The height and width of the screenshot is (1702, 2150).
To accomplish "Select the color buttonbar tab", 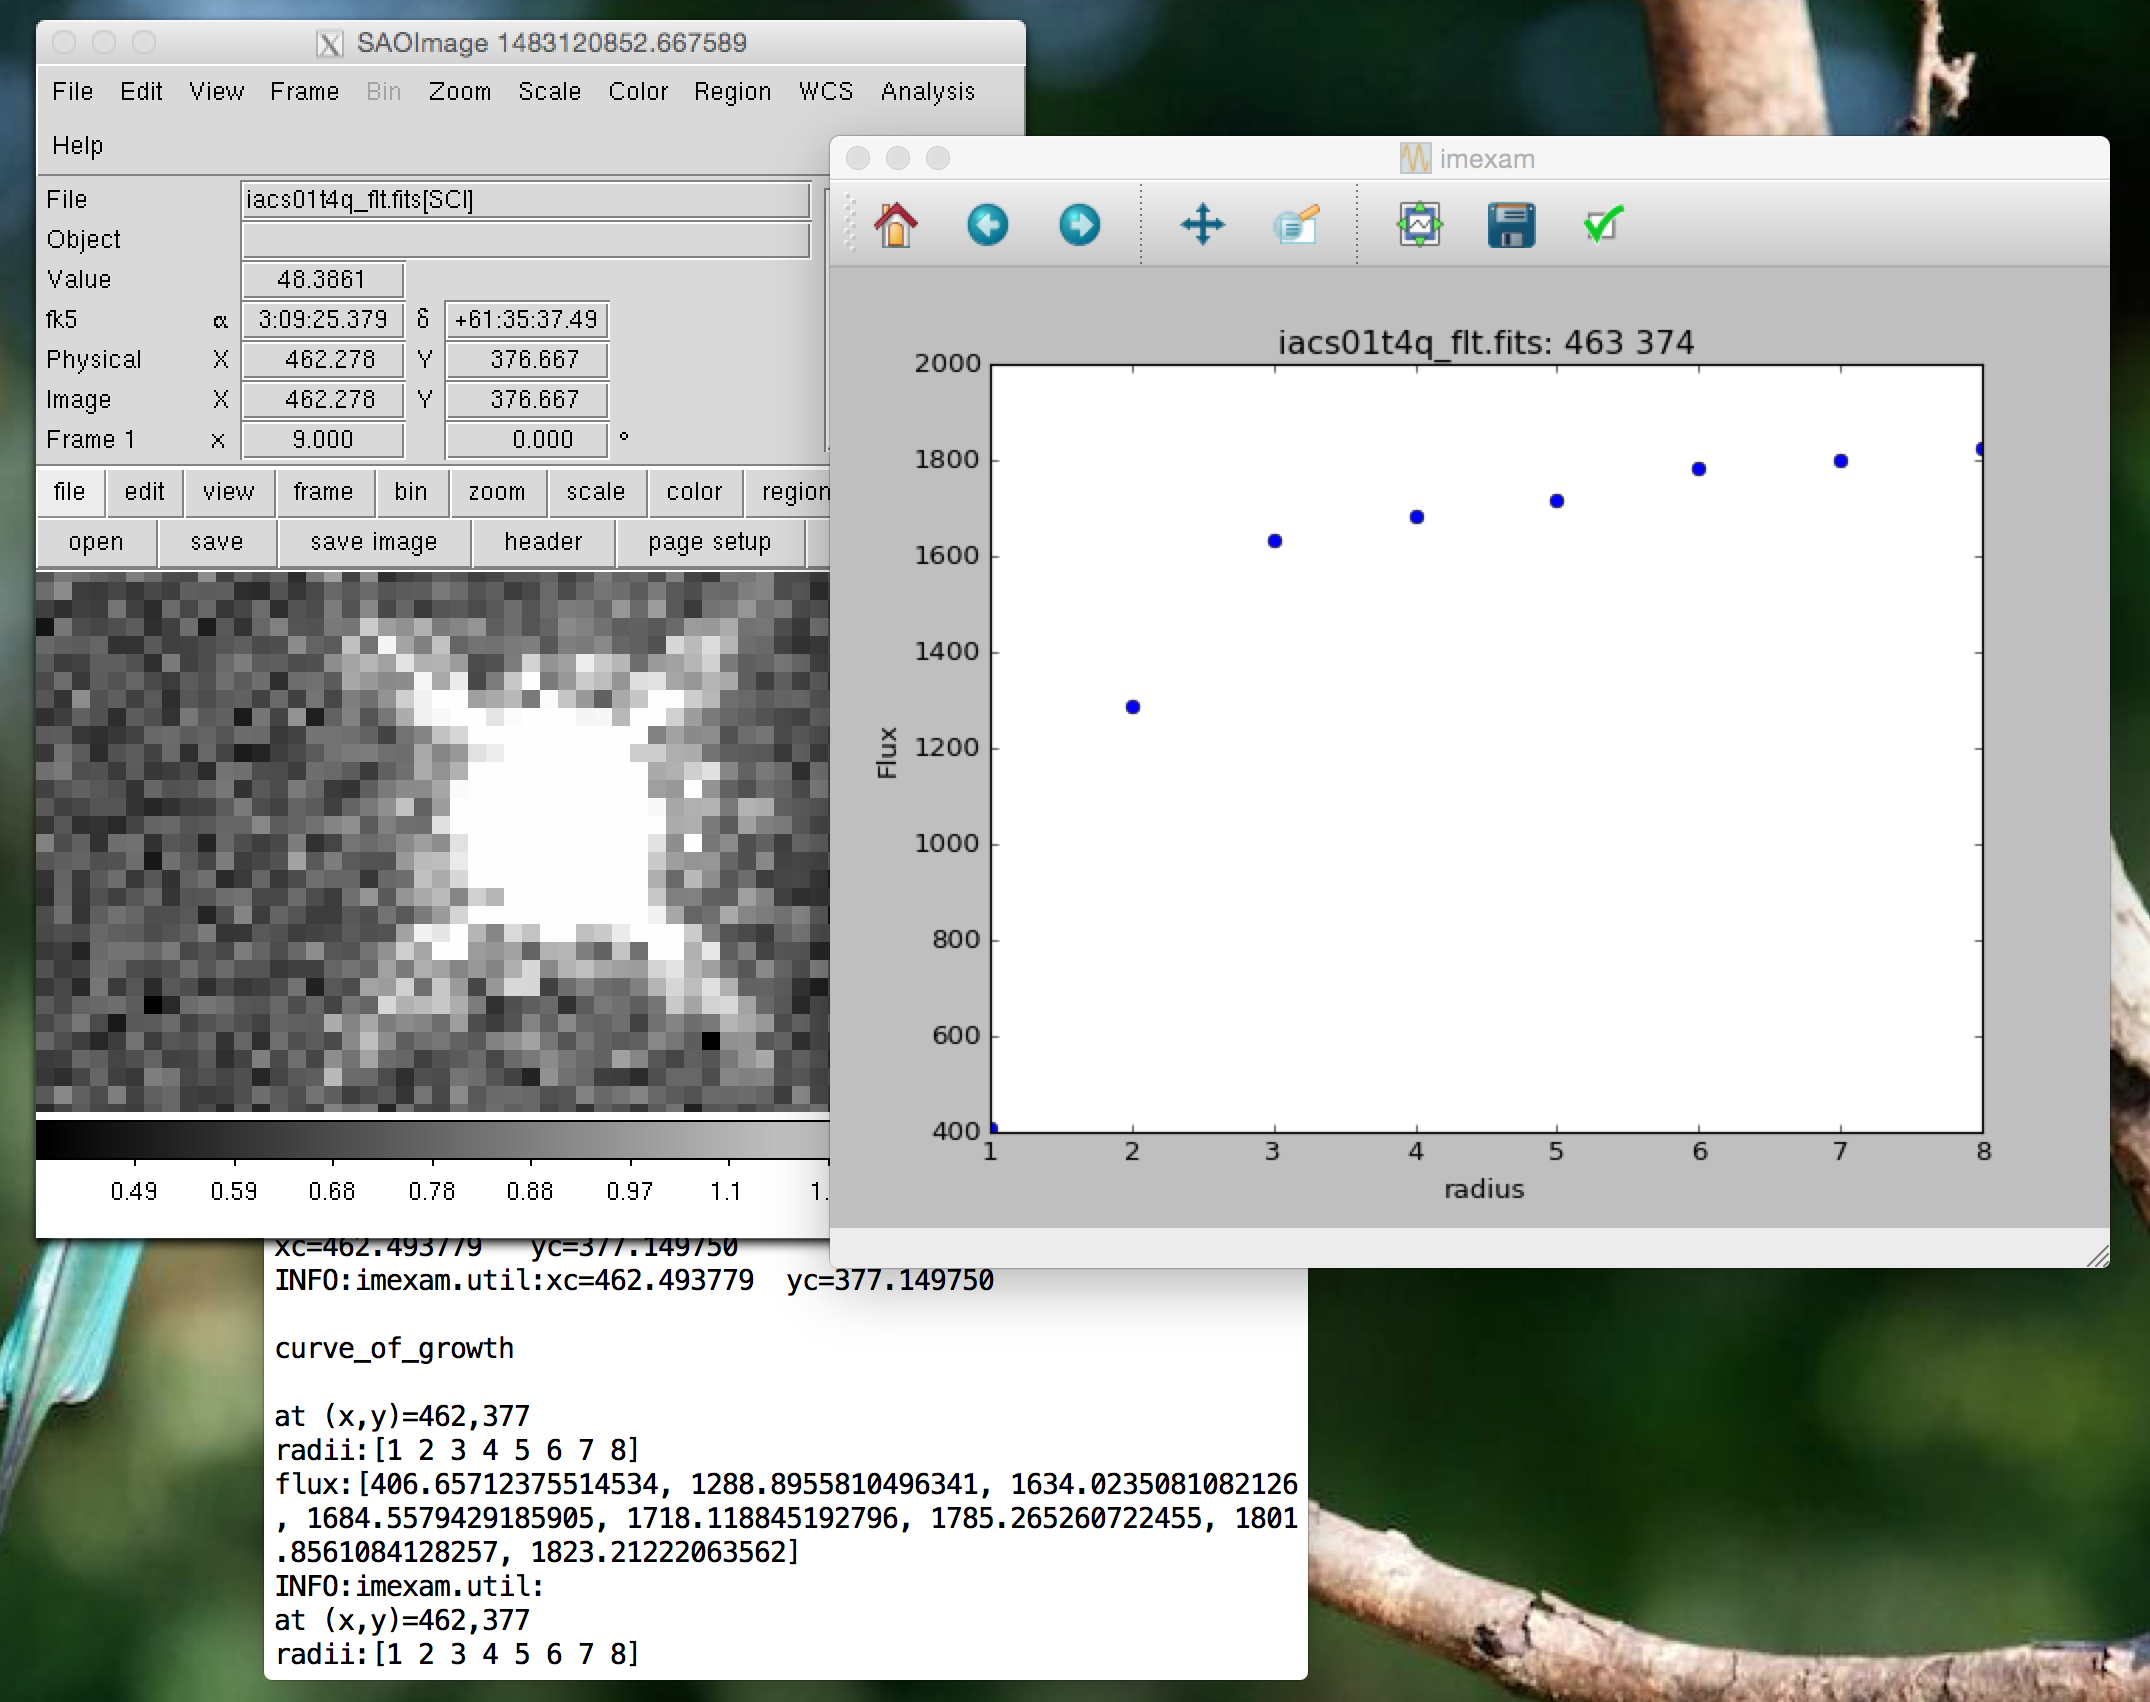I will tap(694, 492).
